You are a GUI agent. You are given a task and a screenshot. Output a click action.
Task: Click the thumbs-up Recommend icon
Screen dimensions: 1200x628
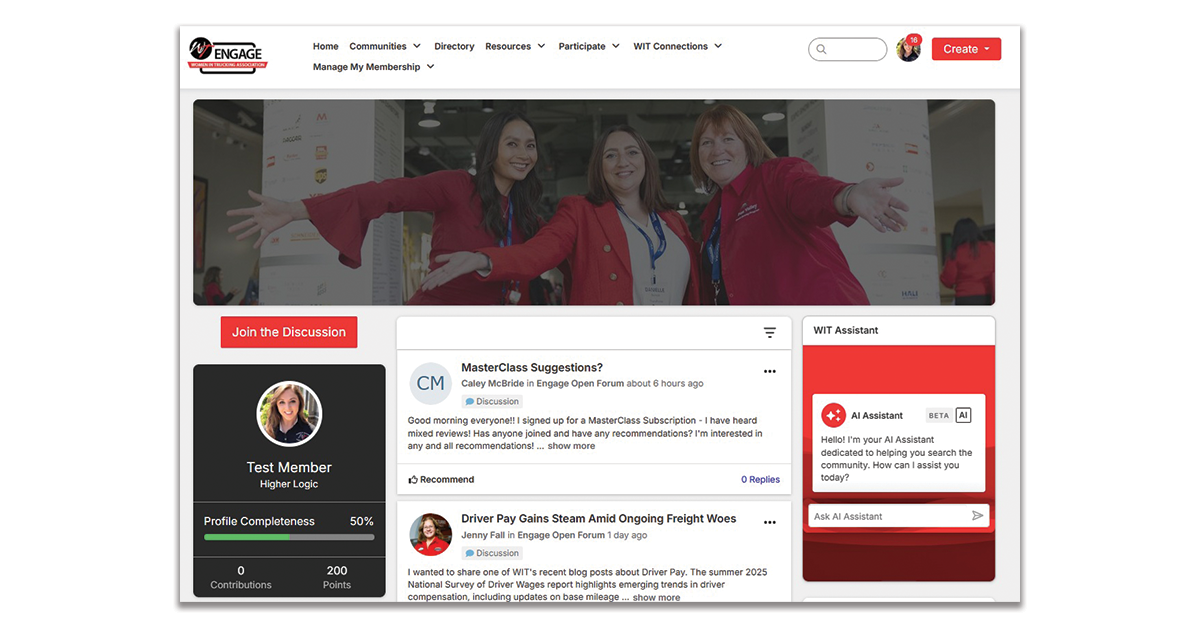point(414,479)
